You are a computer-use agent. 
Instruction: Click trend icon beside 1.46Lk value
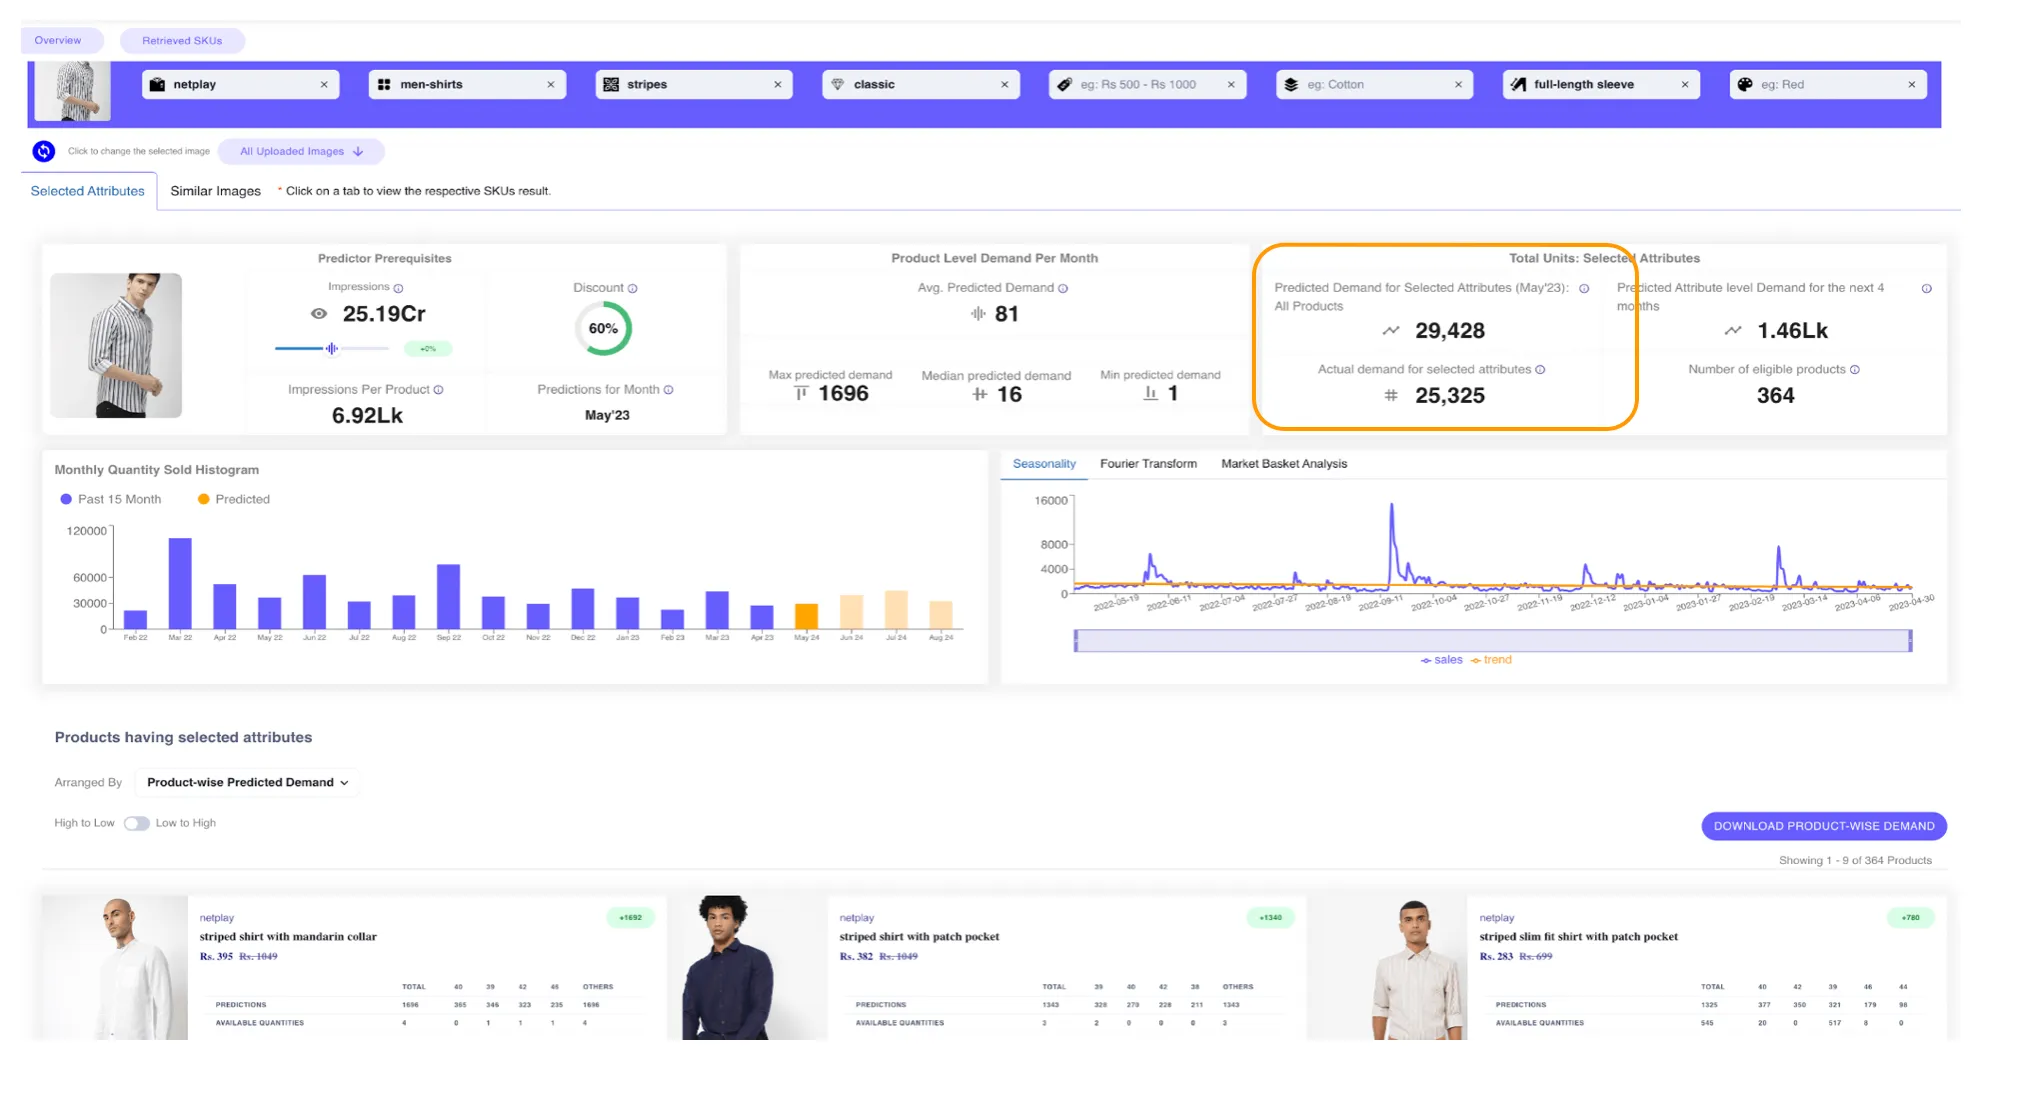(x=1733, y=330)
